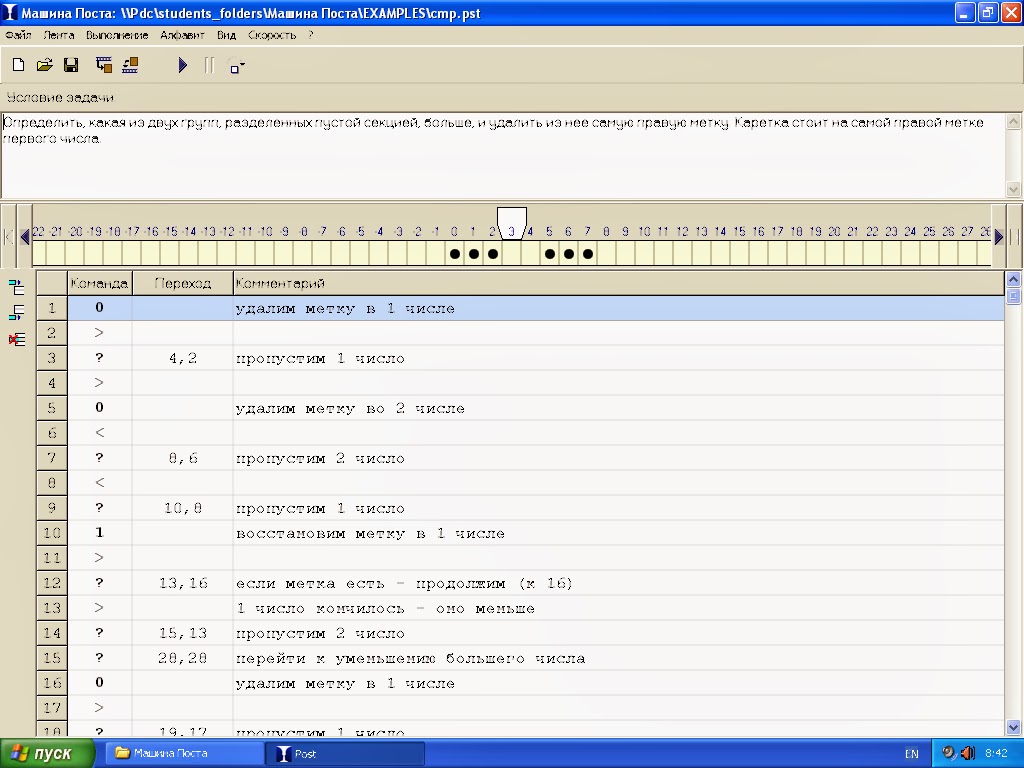Image resolution: width=1024 pixels, height=768 pixels.
Task: Click the Комментарий column header
Action: [618, 283]
